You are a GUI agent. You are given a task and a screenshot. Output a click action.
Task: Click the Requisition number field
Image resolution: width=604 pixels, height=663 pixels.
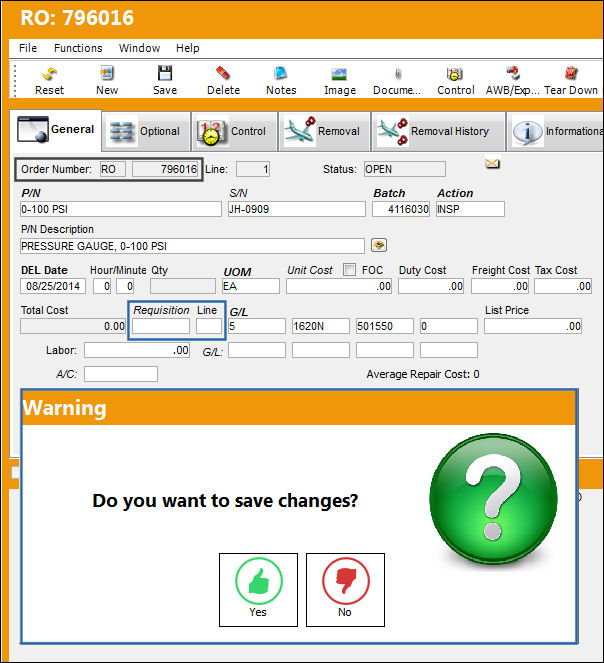[x=161, y=326]
